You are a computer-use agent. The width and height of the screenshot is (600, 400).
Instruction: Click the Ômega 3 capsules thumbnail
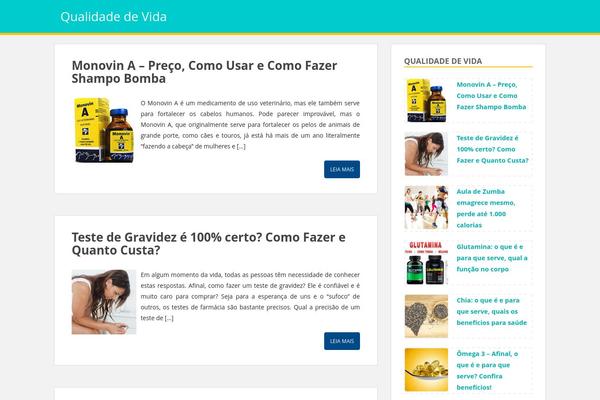click(x=426, y=370)
